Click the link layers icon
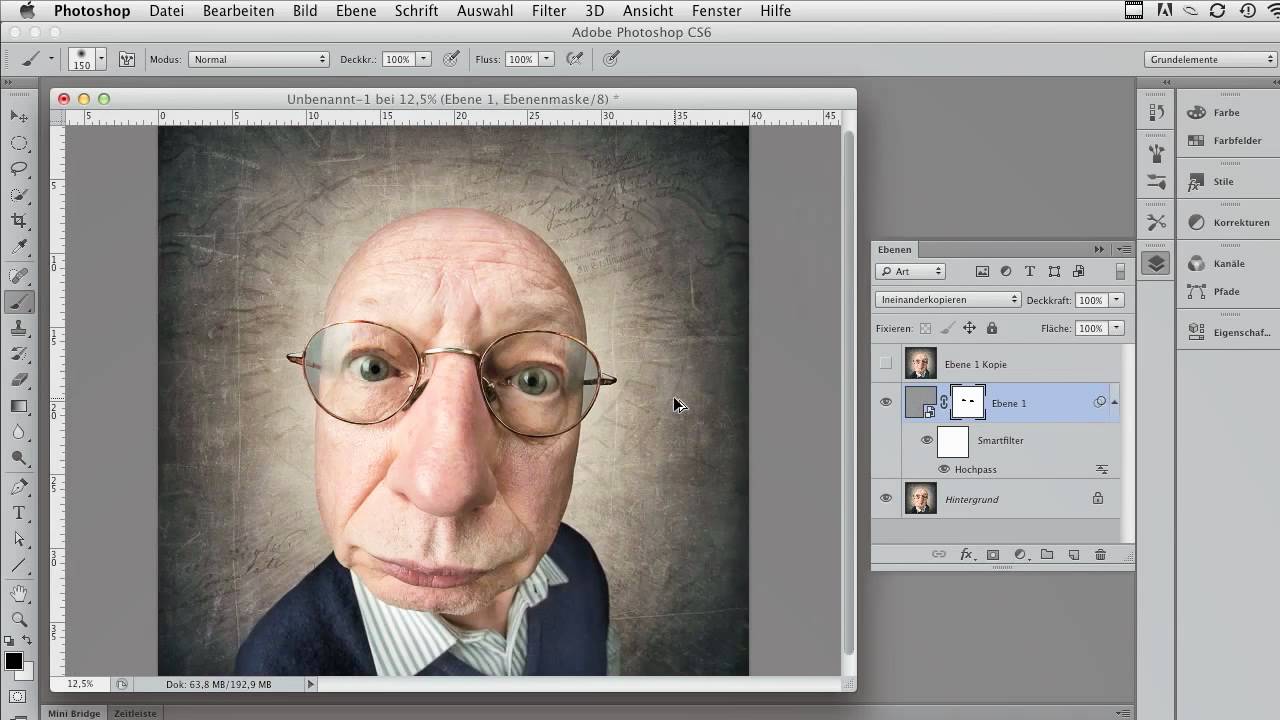 point(939,554)
